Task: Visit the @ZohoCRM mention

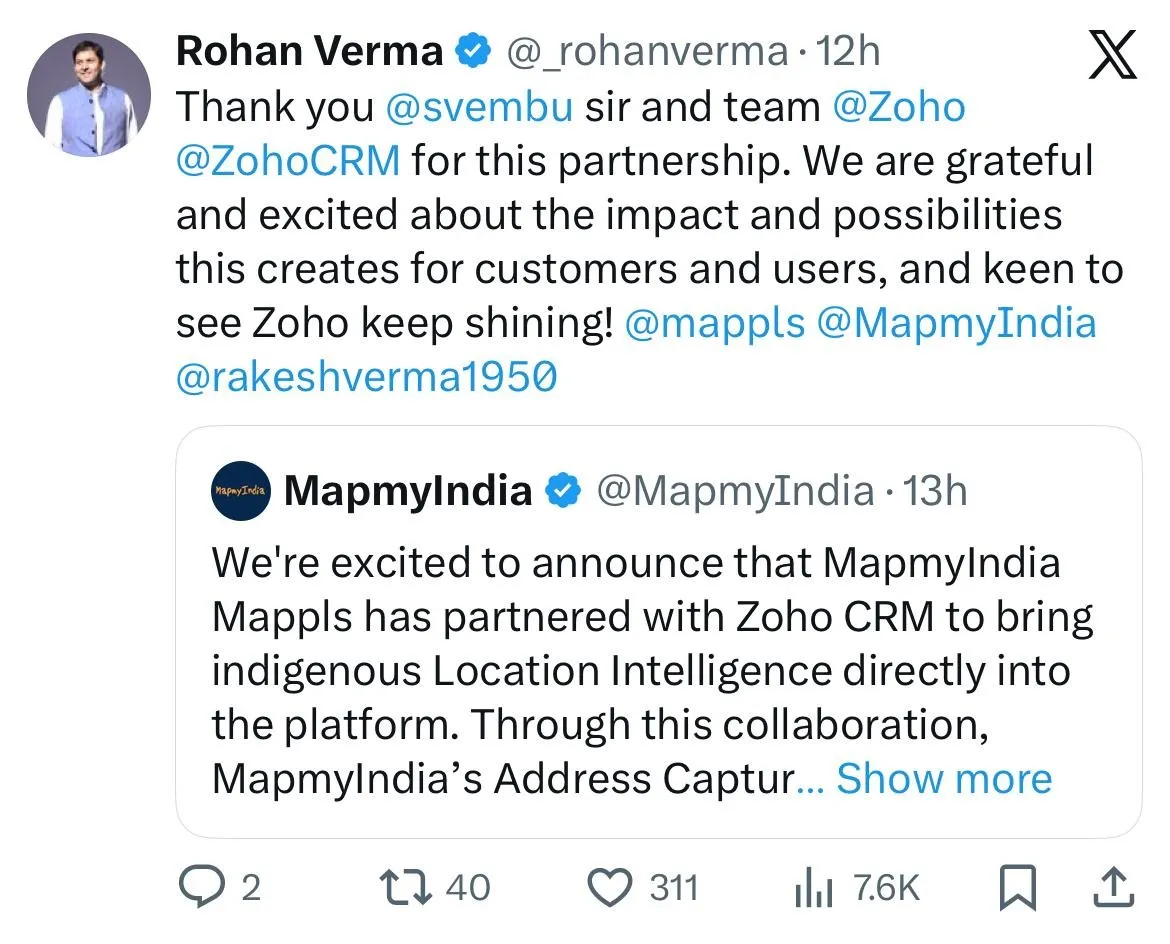Action: 288,161
